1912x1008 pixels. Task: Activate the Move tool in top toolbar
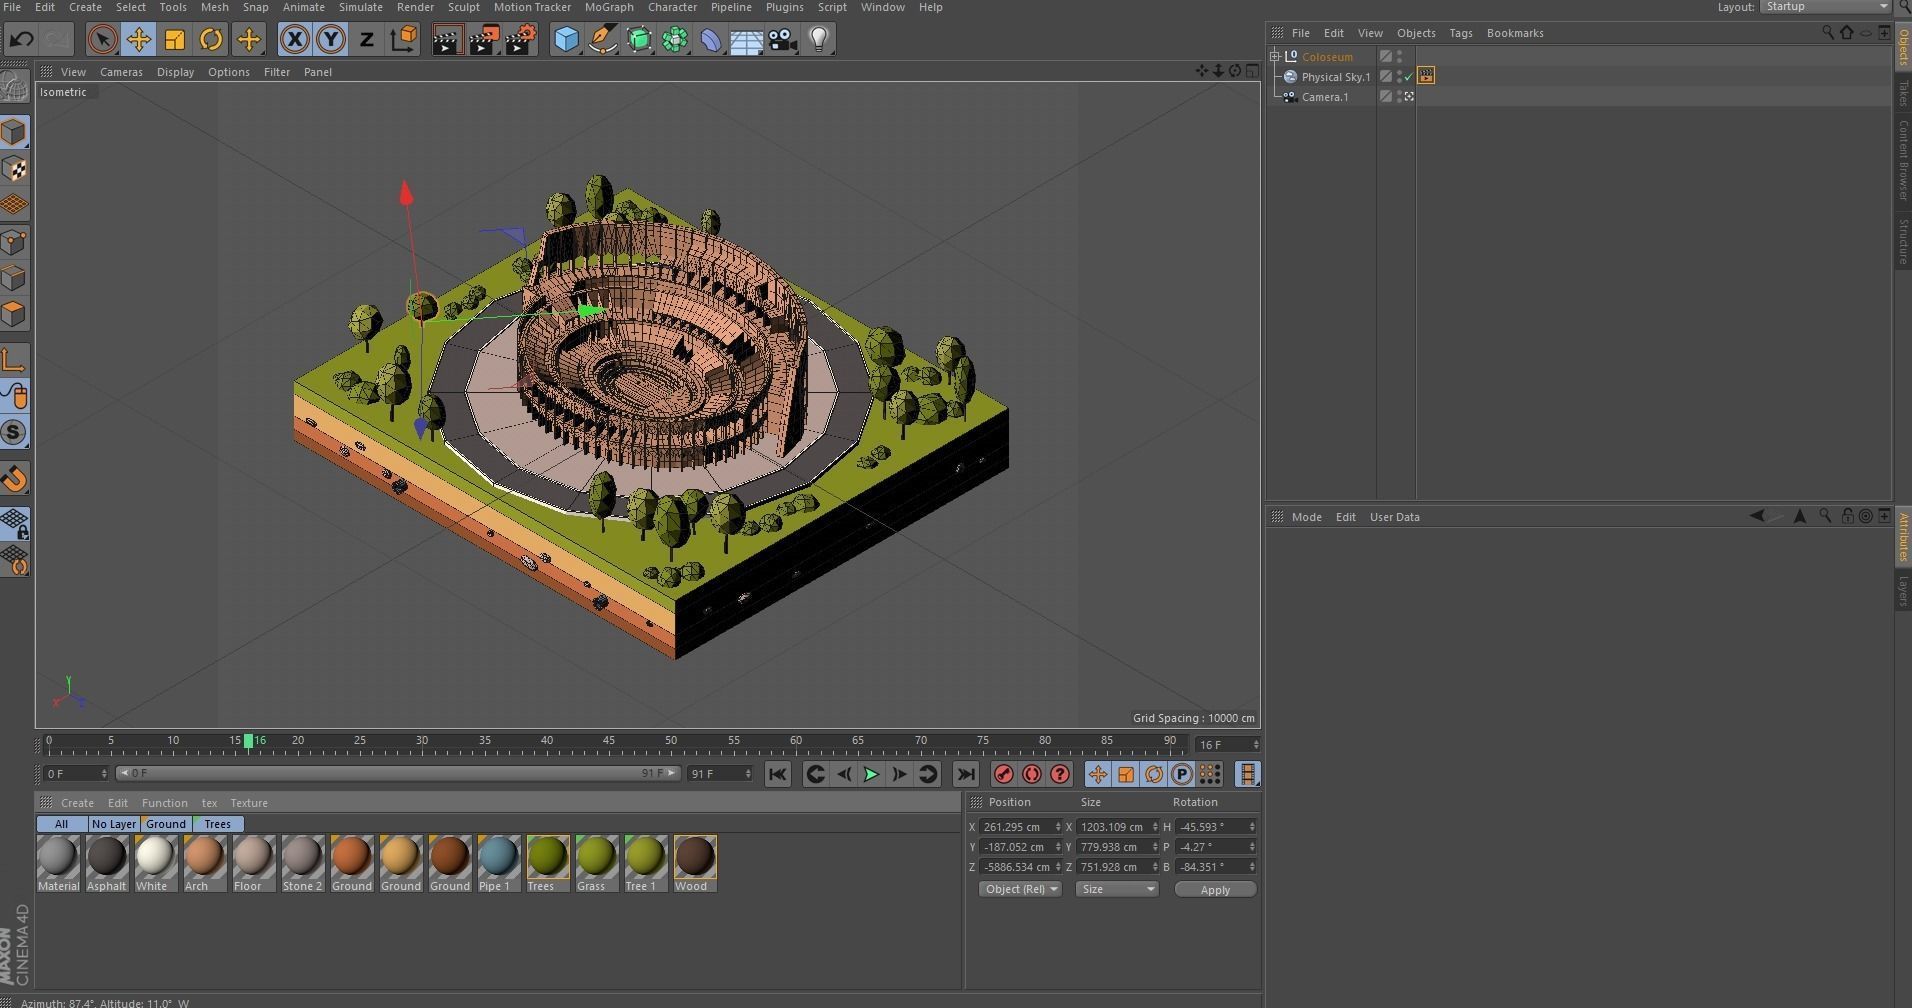(138, 40)
